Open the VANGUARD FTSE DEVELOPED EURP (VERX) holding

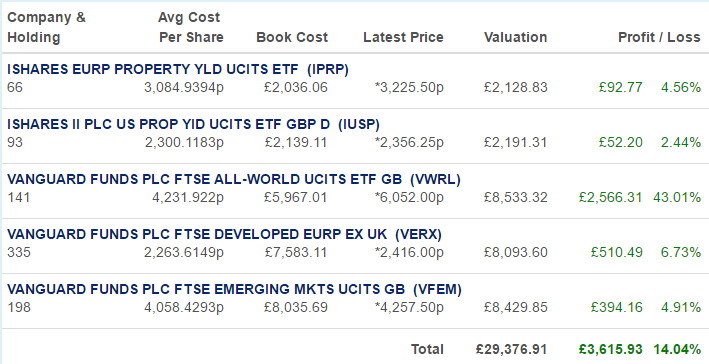tap(224, 234)
